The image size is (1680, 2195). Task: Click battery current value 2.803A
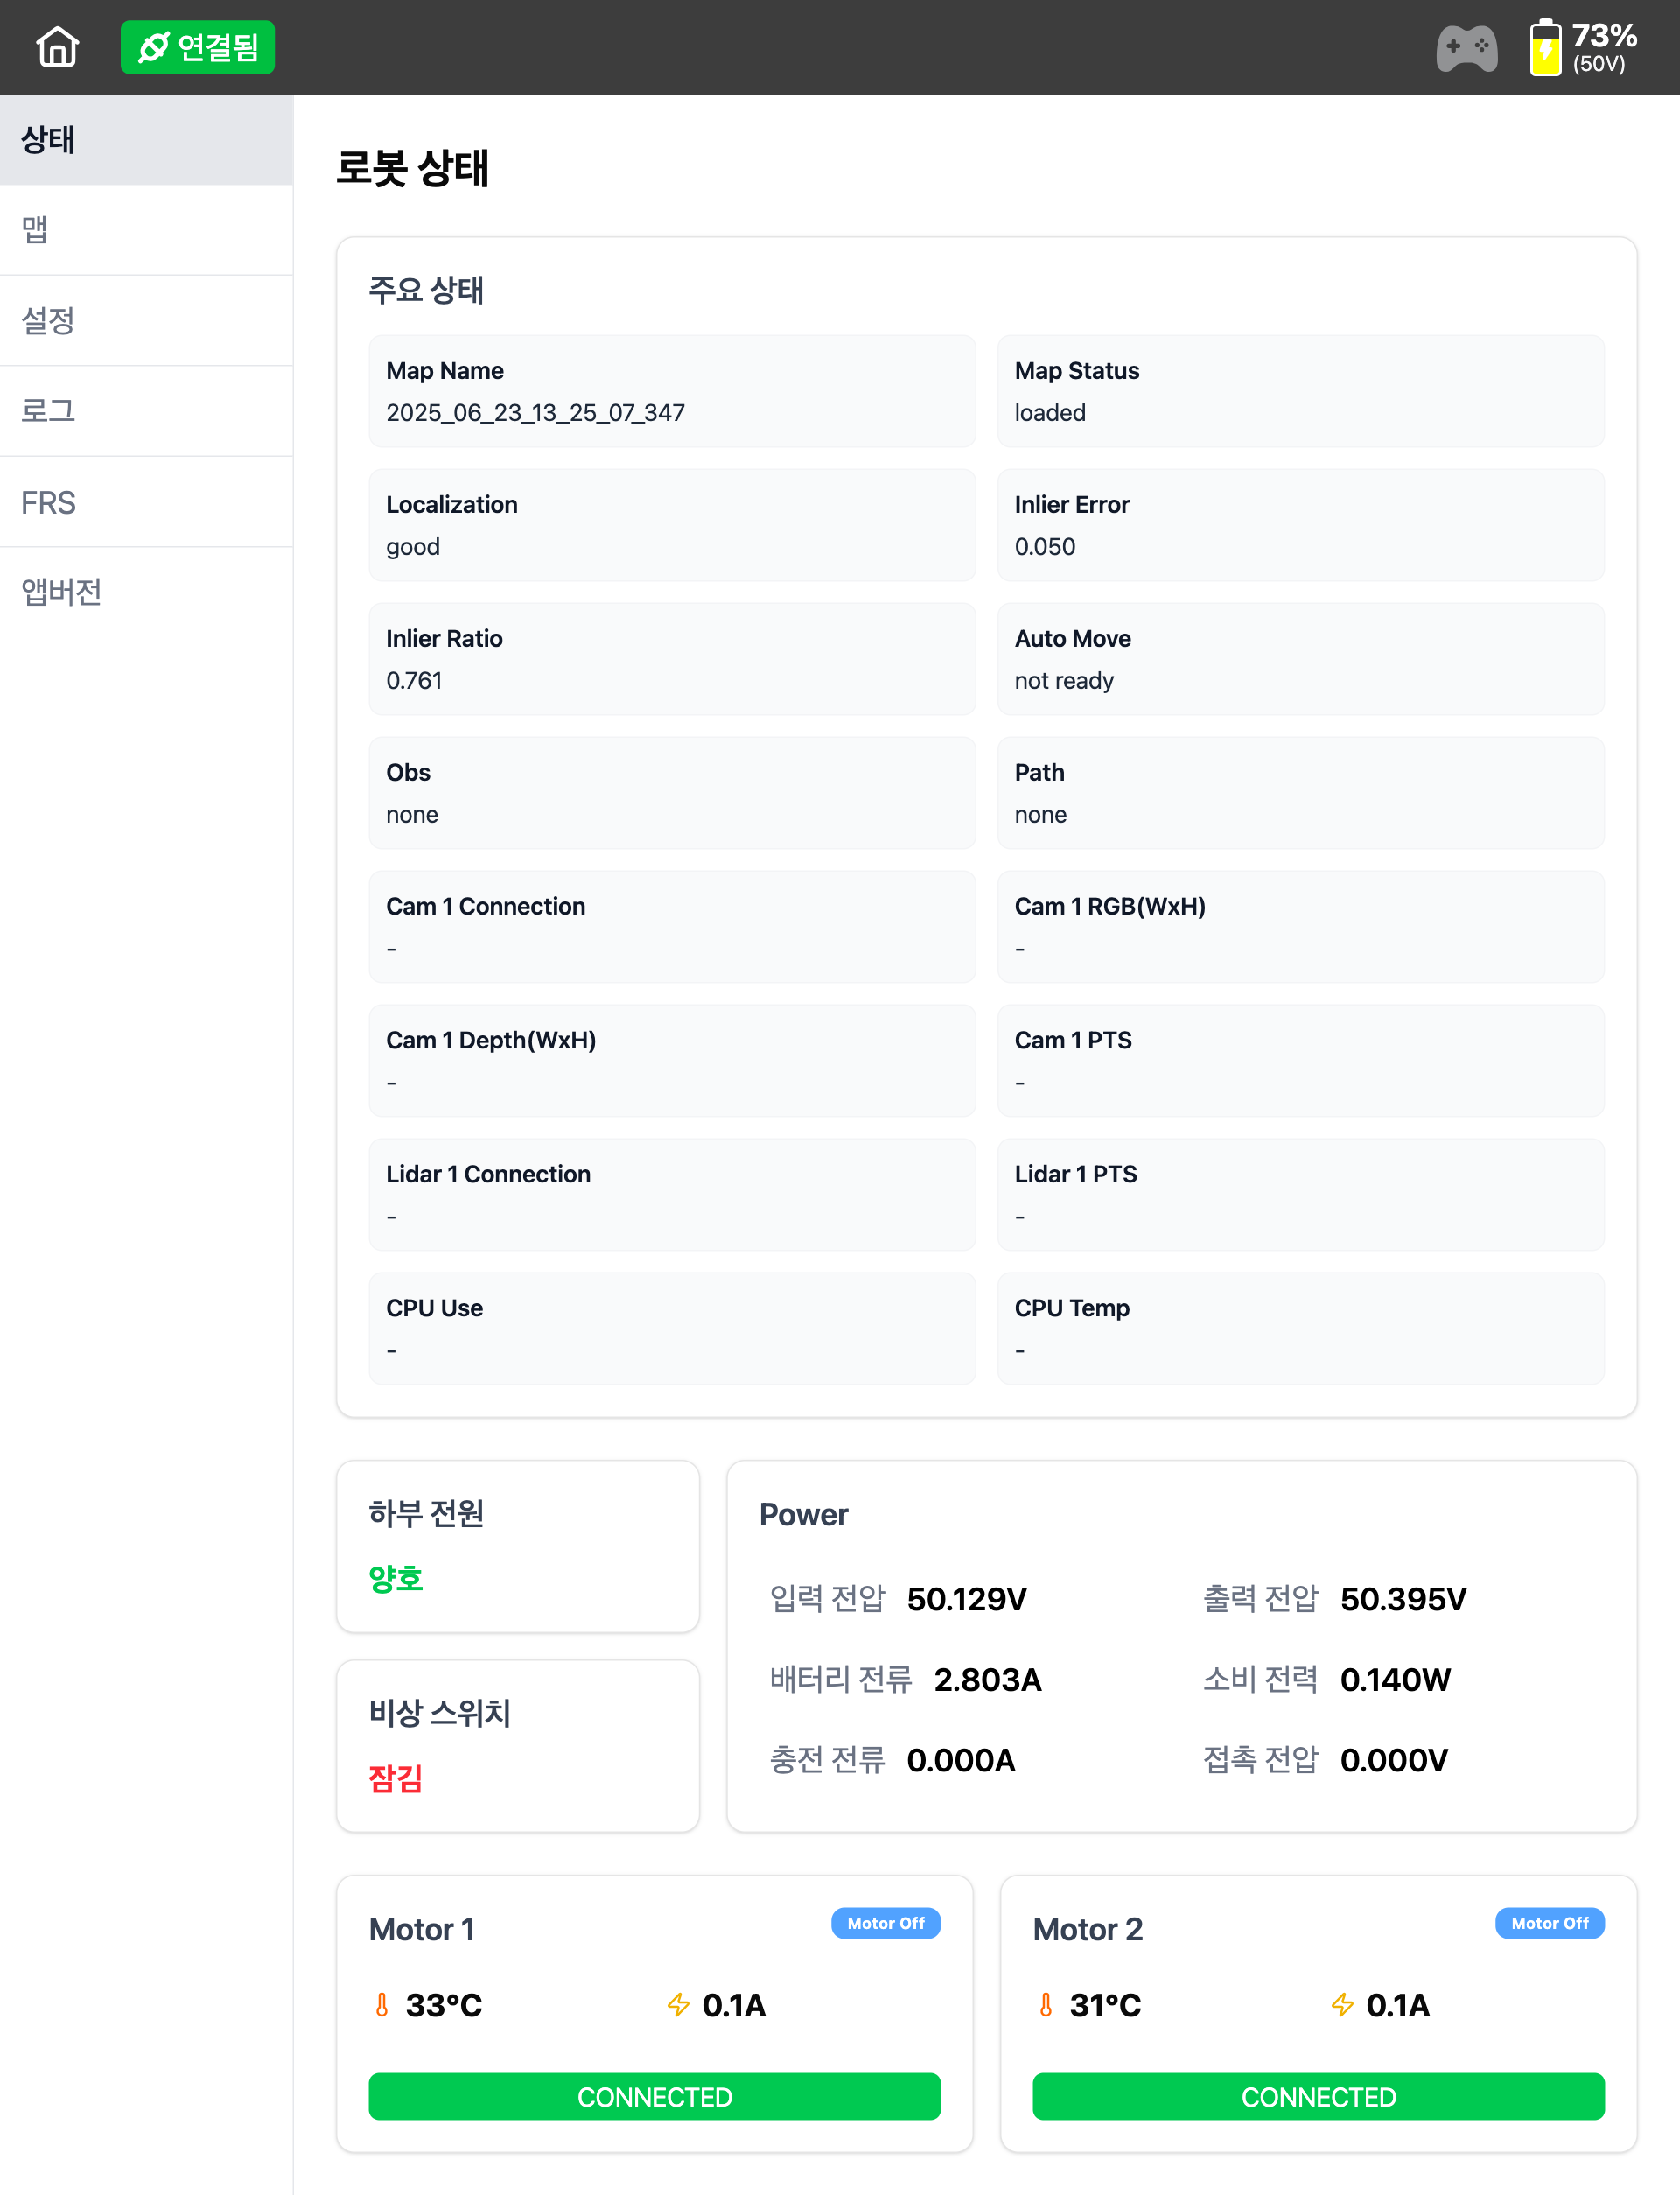tap(987, 1680)
